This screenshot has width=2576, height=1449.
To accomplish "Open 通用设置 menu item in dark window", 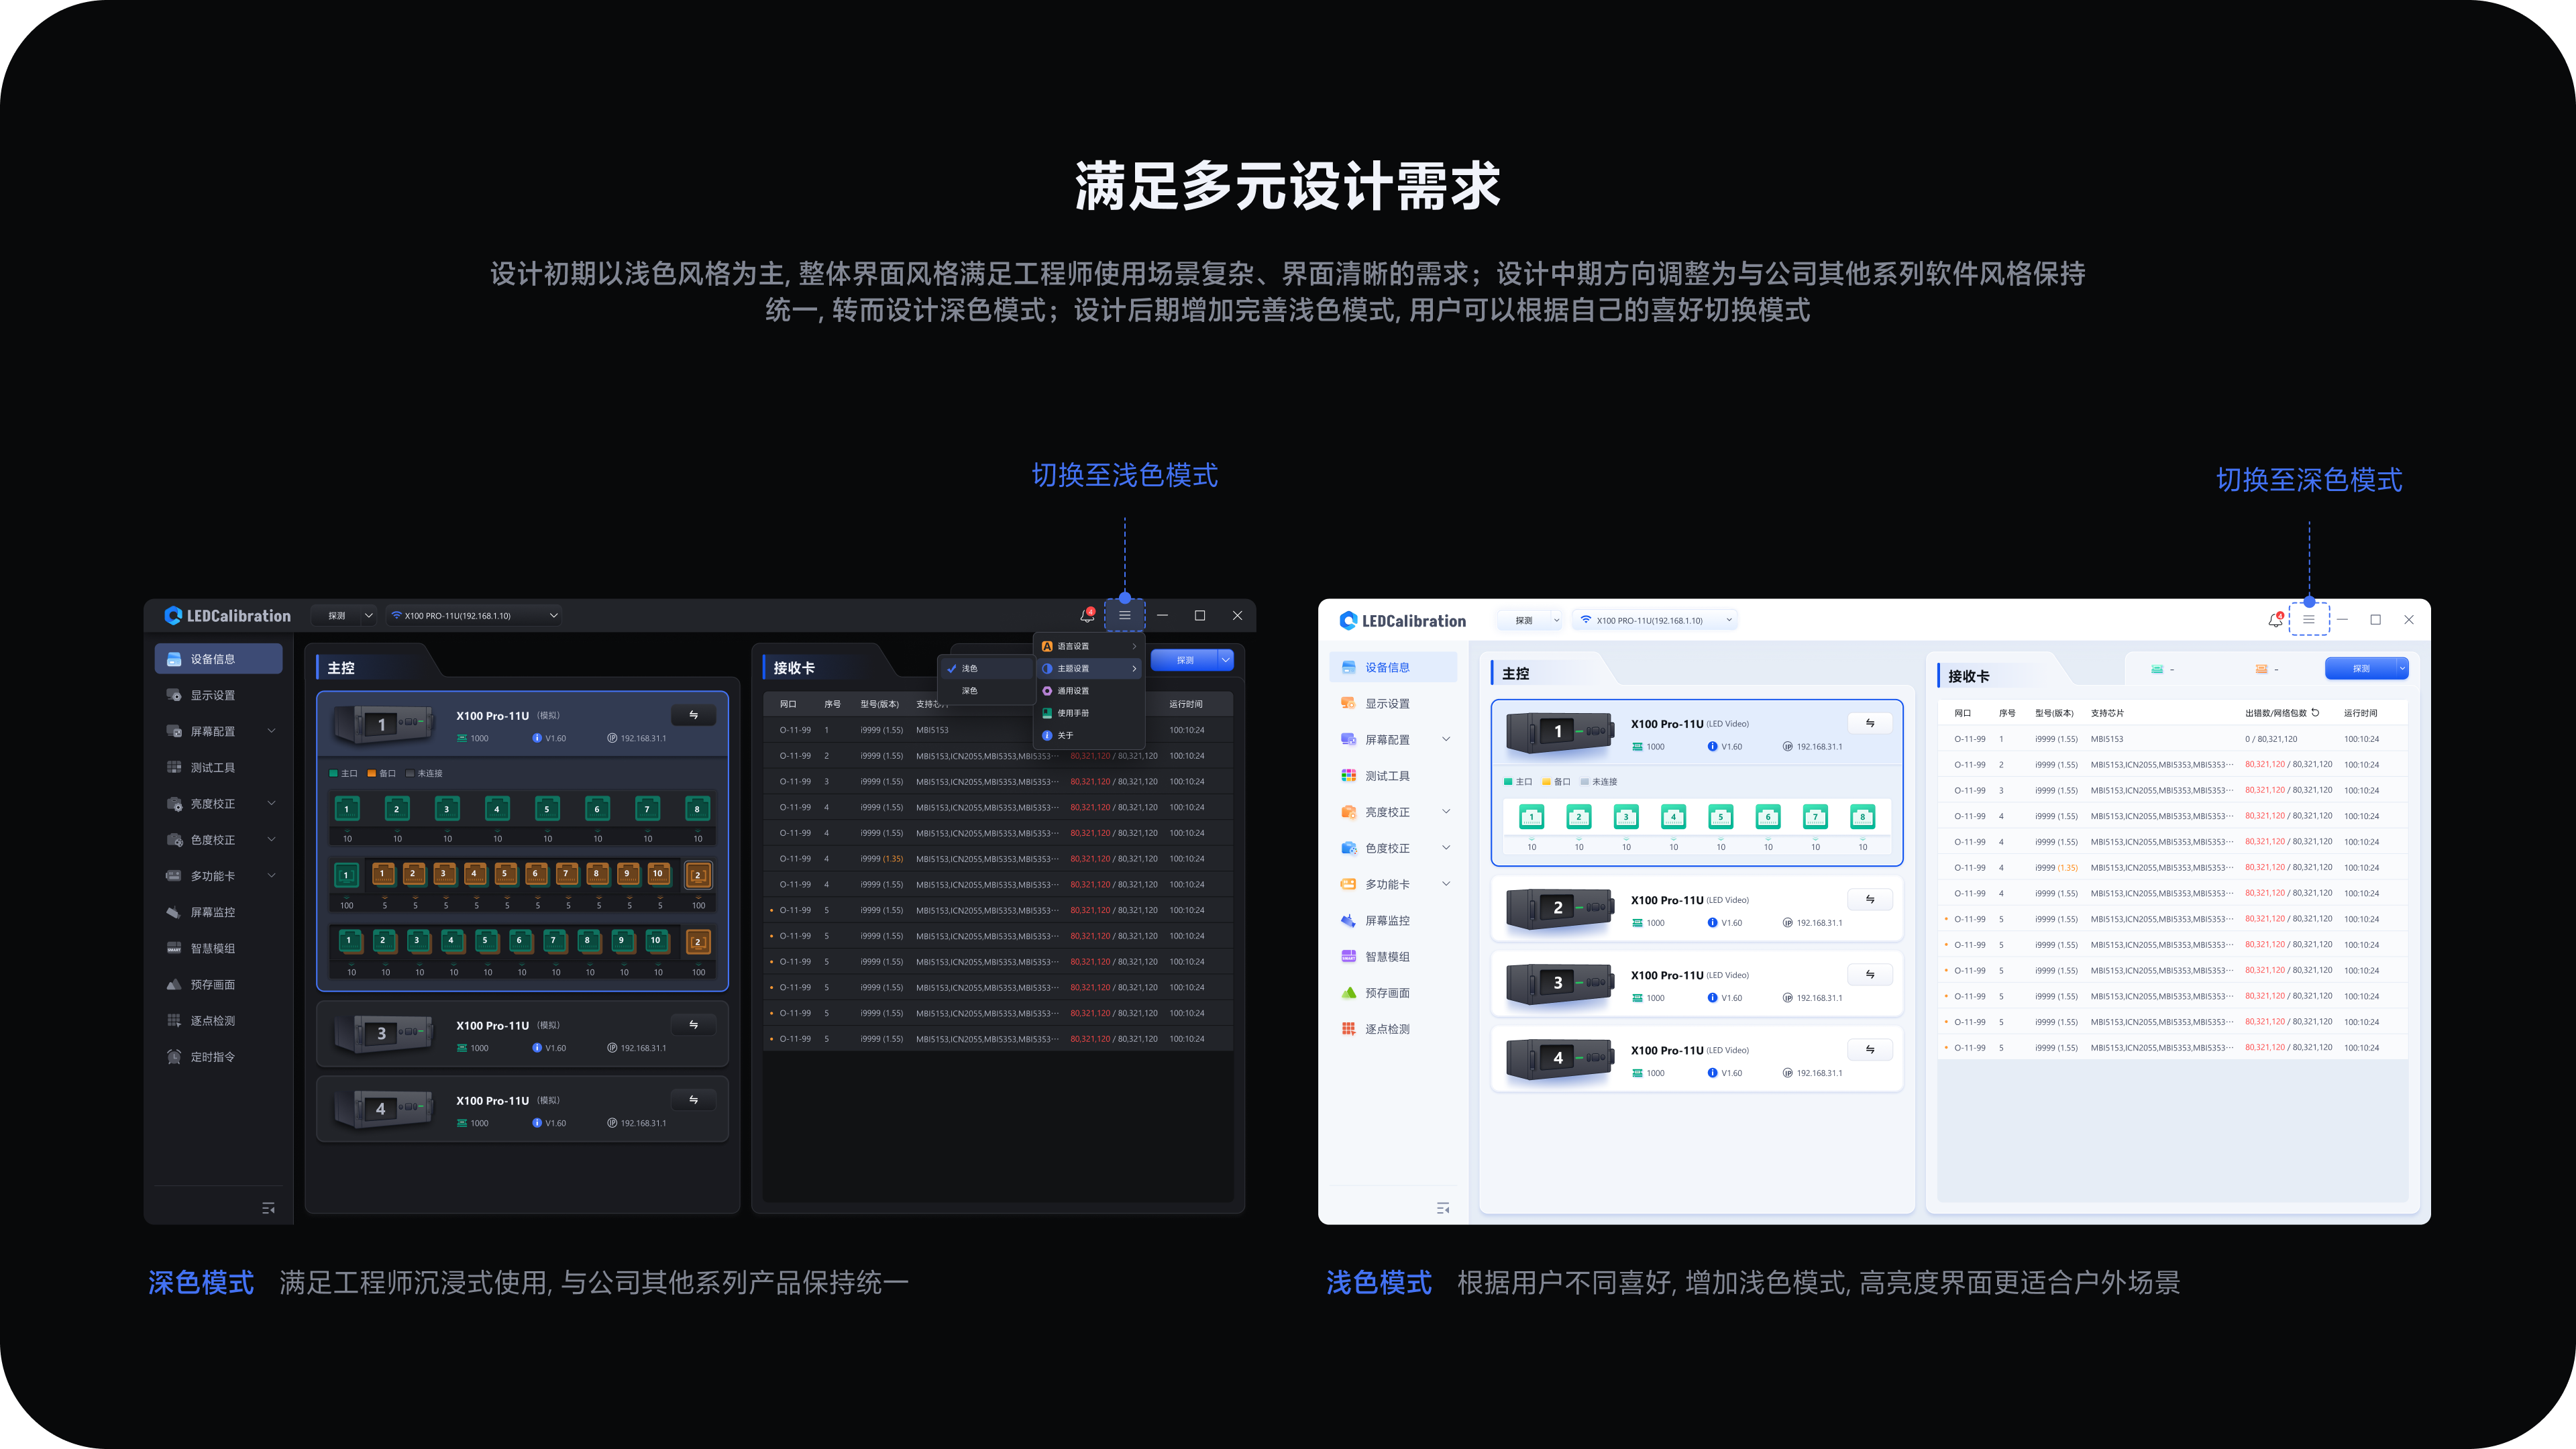I will pos(1089,690).
